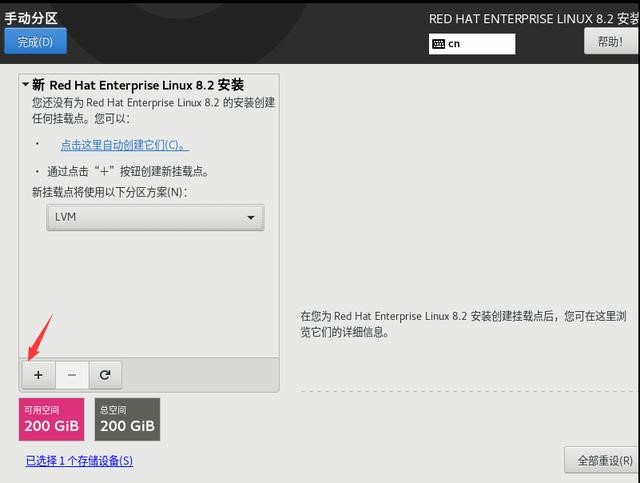Click the reload storage configuration icon
The height and width of the screenshot is (483, 640).
(105, 375)
